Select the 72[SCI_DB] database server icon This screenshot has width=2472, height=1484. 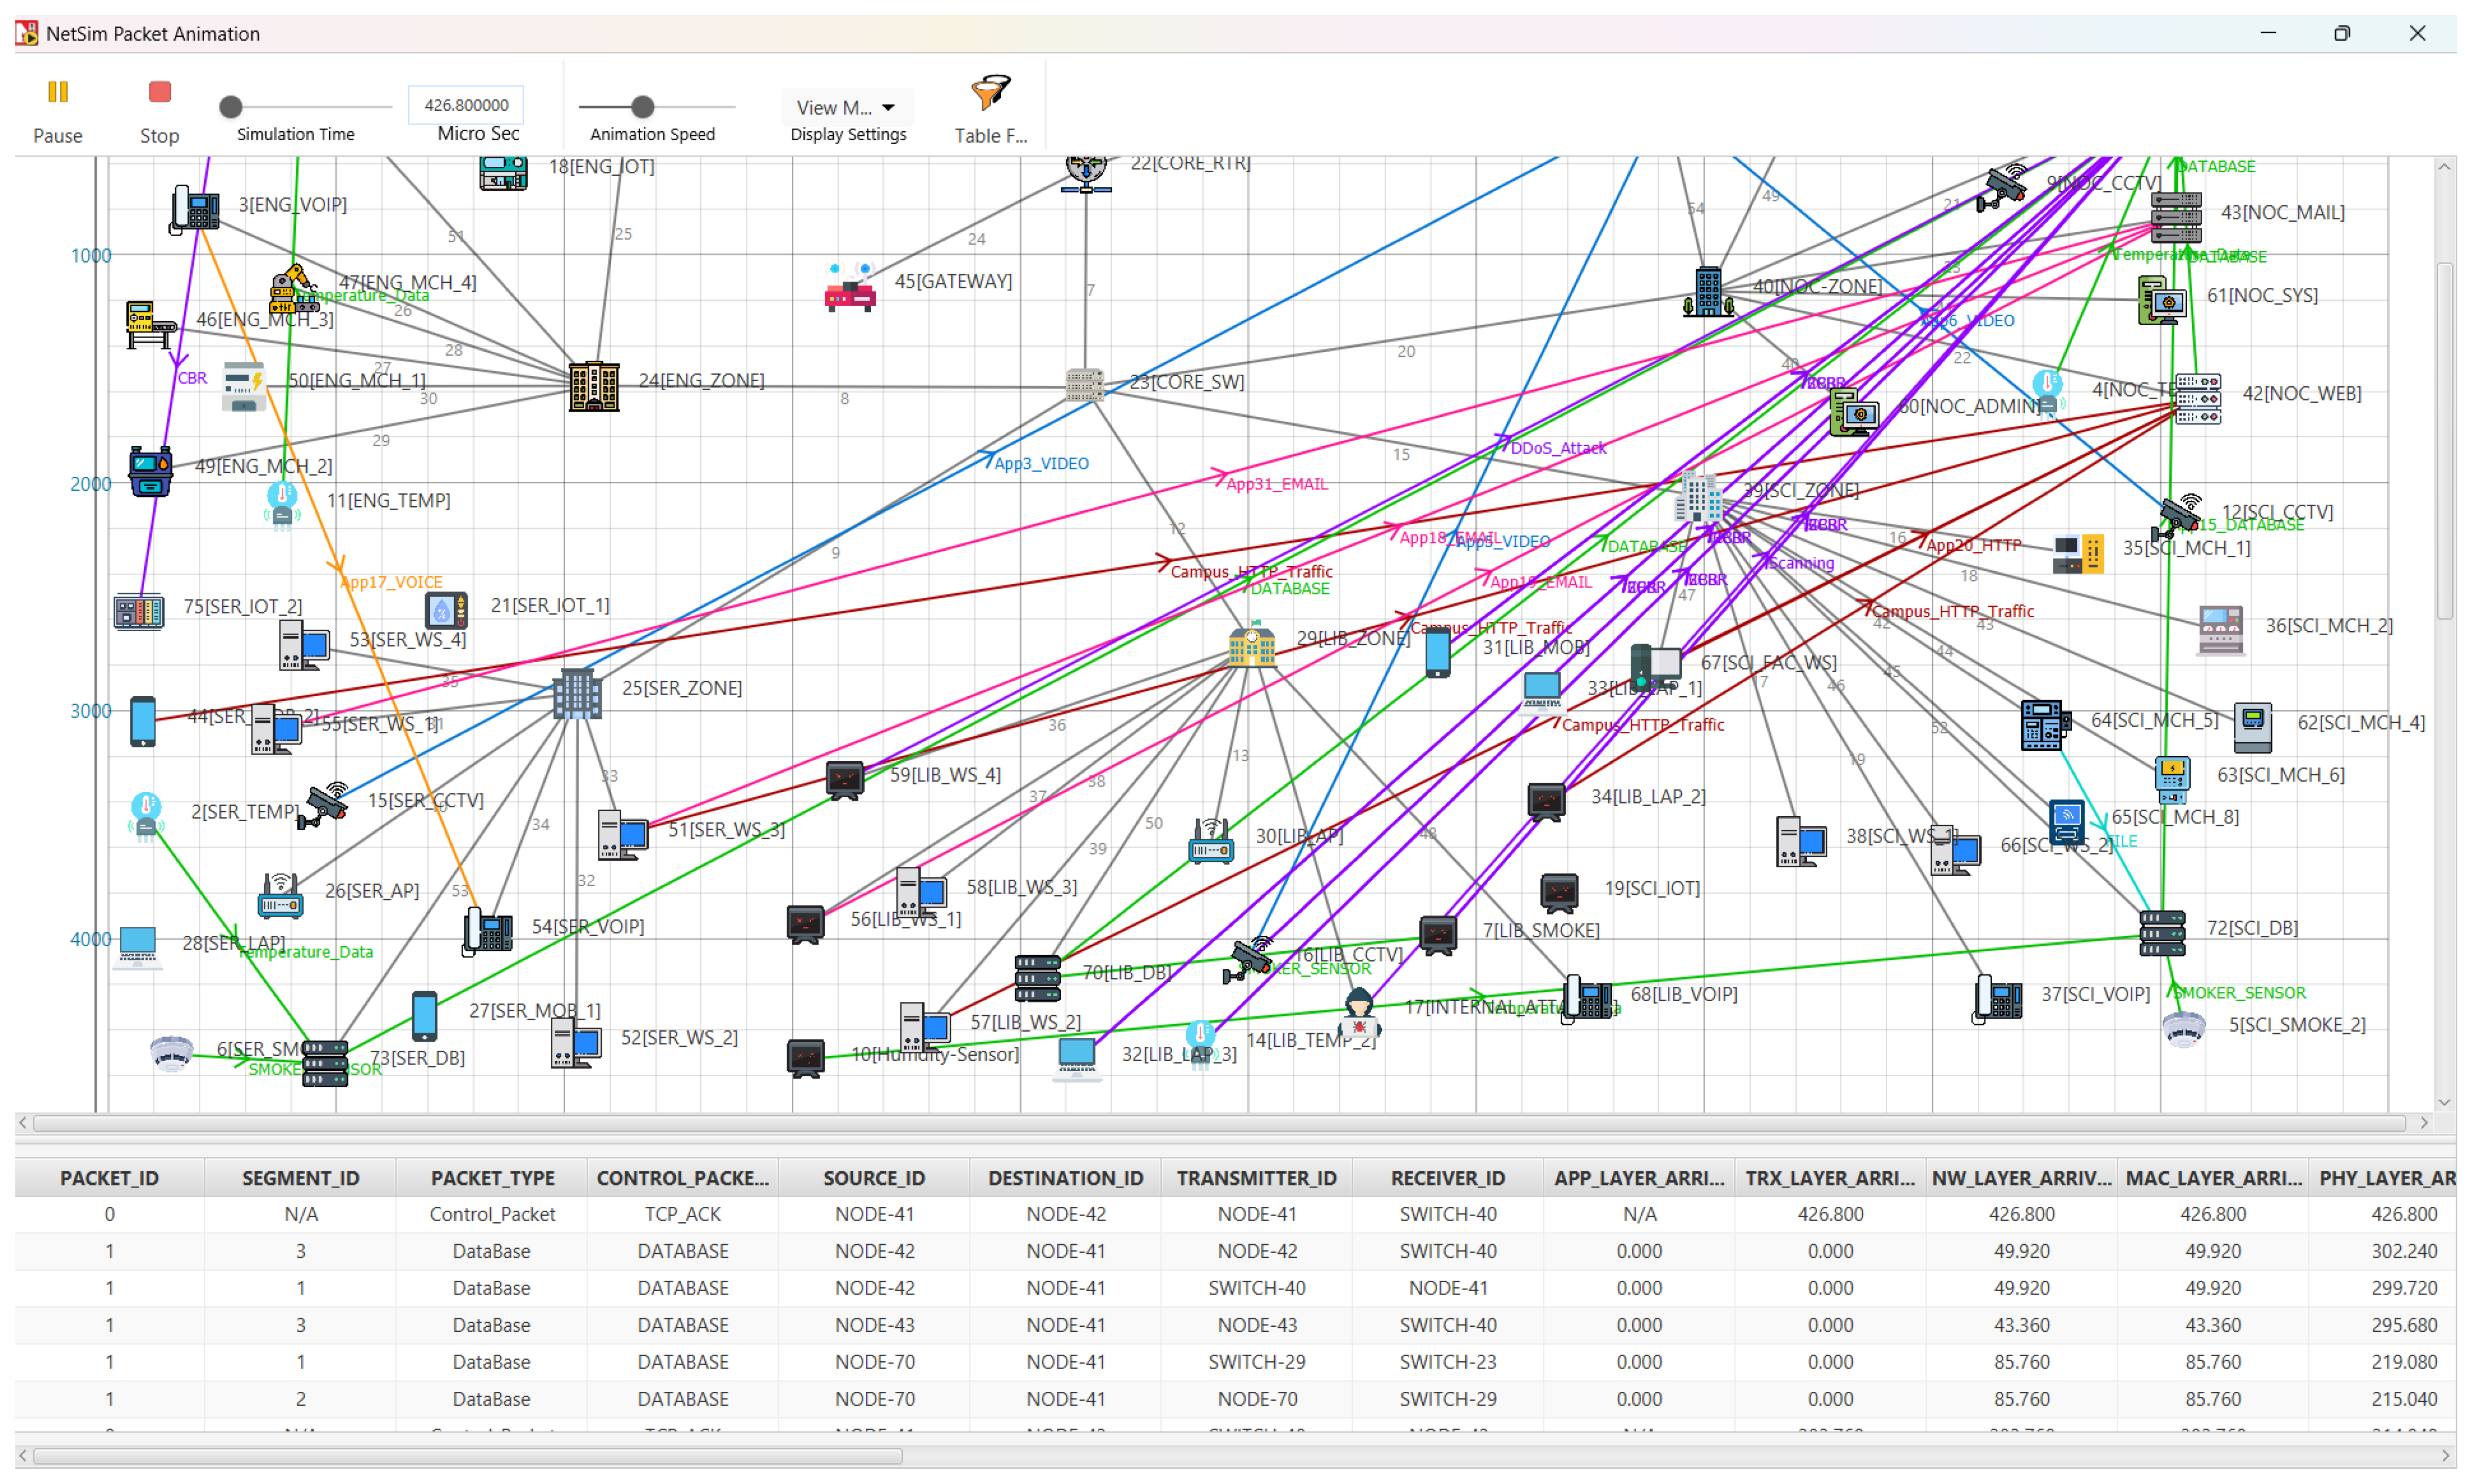(x=2162, y=933)
